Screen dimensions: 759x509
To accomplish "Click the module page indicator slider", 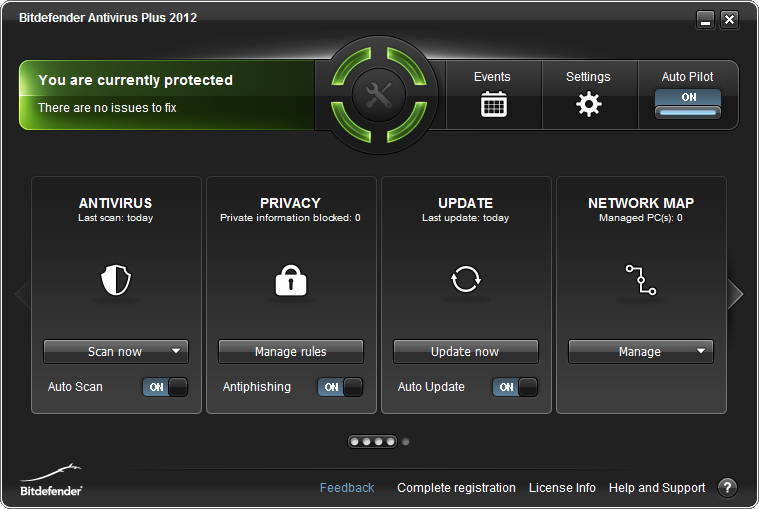I will tap(373, 441).
